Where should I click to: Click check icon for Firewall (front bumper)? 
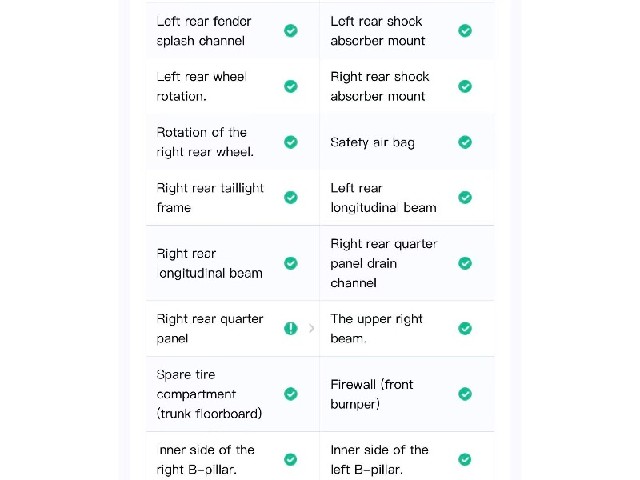(x=465, y=394)
